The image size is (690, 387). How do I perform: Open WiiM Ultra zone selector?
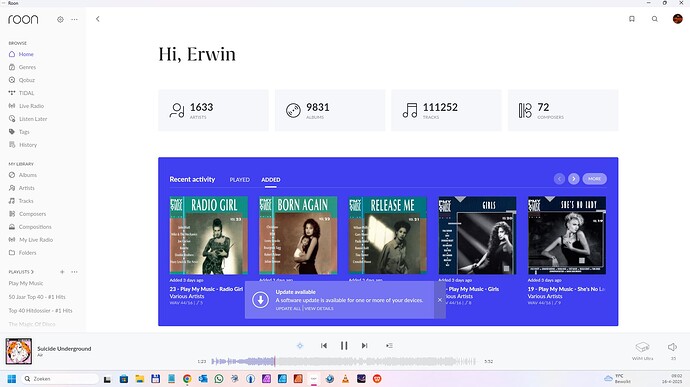tap(642, 351)
